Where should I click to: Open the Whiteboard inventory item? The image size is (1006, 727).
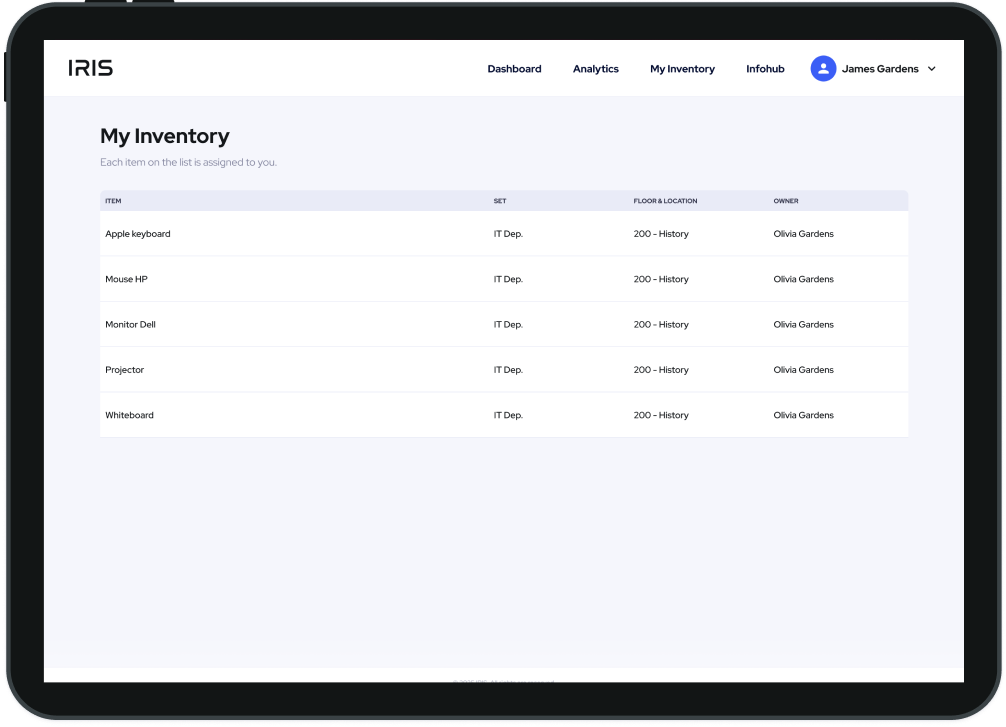pyautogui.click(x=130, y=414)
